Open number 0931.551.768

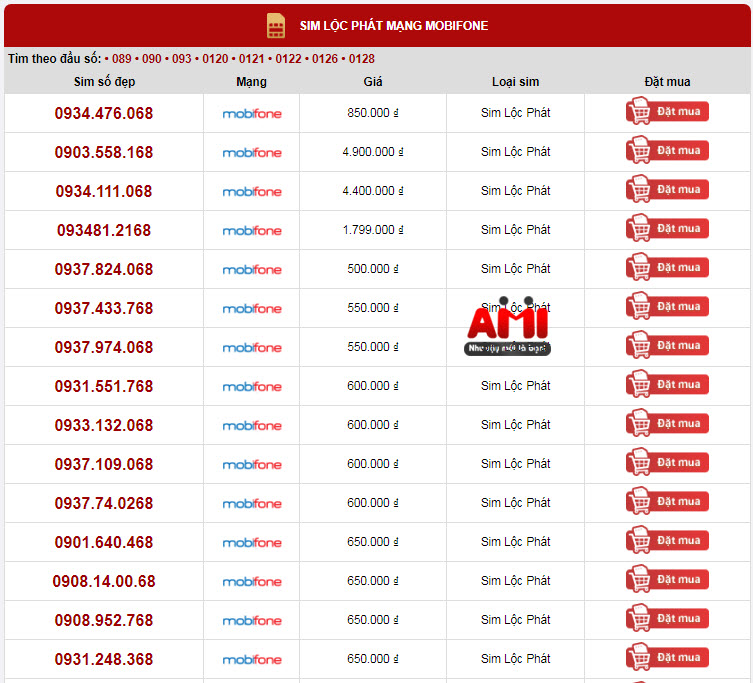click(104, 386)
